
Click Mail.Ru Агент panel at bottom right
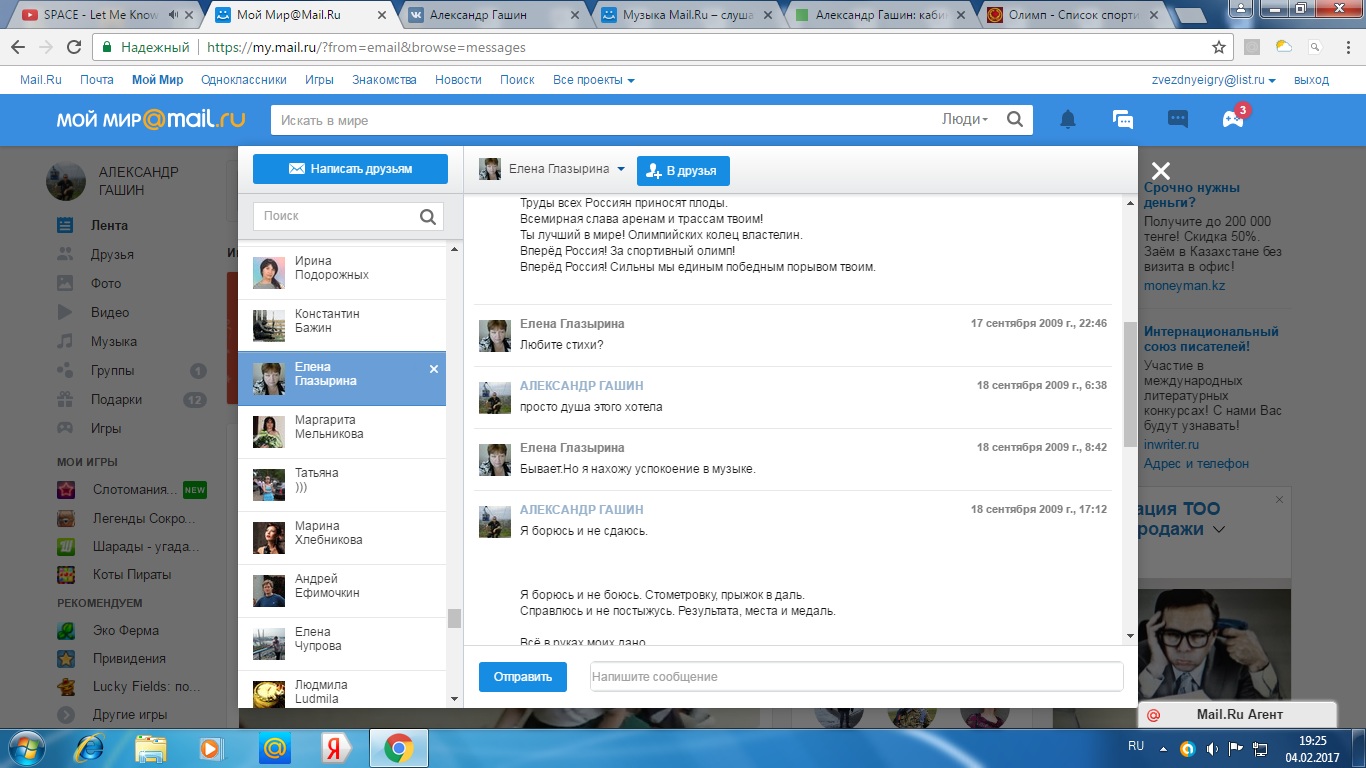pos(1238,714)
